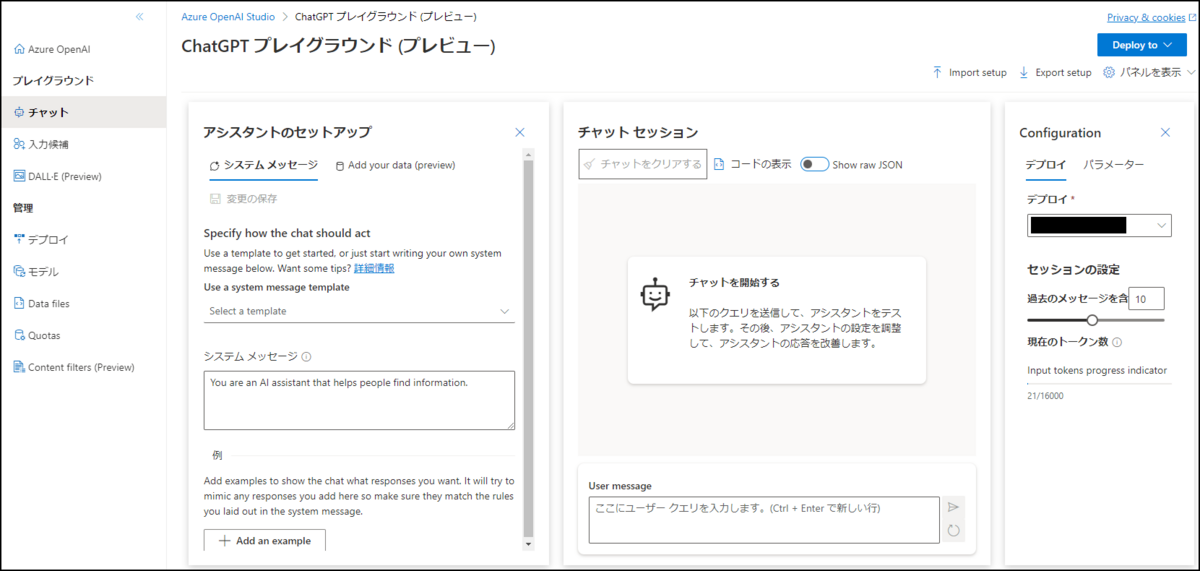Image resolution: width=1200 pixels, height=571 pixels.
Task: Click the 変更の保存 button
Action: 243,199
